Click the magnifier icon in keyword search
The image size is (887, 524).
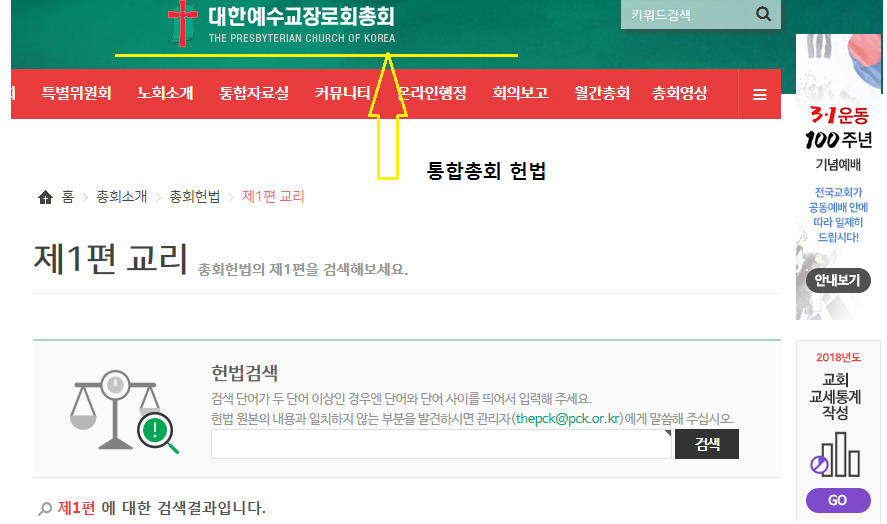tap(763, 14)
